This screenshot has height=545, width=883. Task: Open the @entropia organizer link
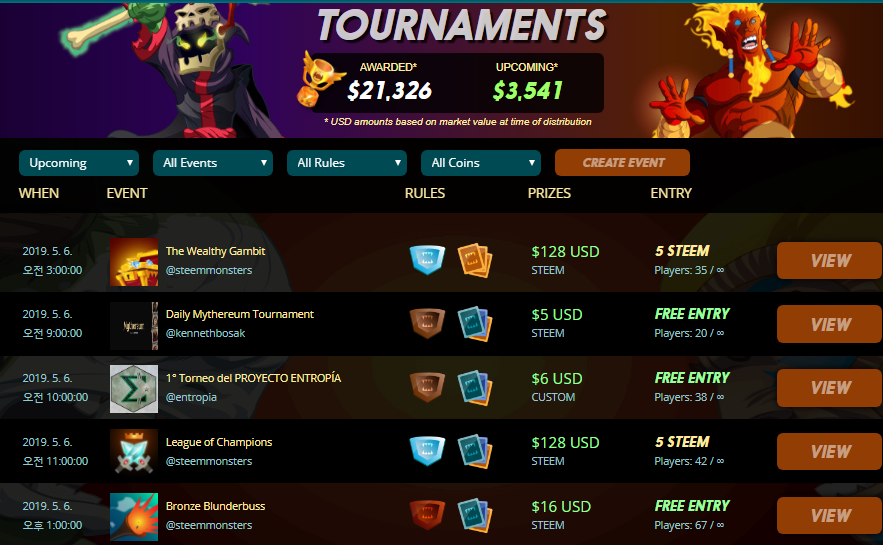(191, 397)
